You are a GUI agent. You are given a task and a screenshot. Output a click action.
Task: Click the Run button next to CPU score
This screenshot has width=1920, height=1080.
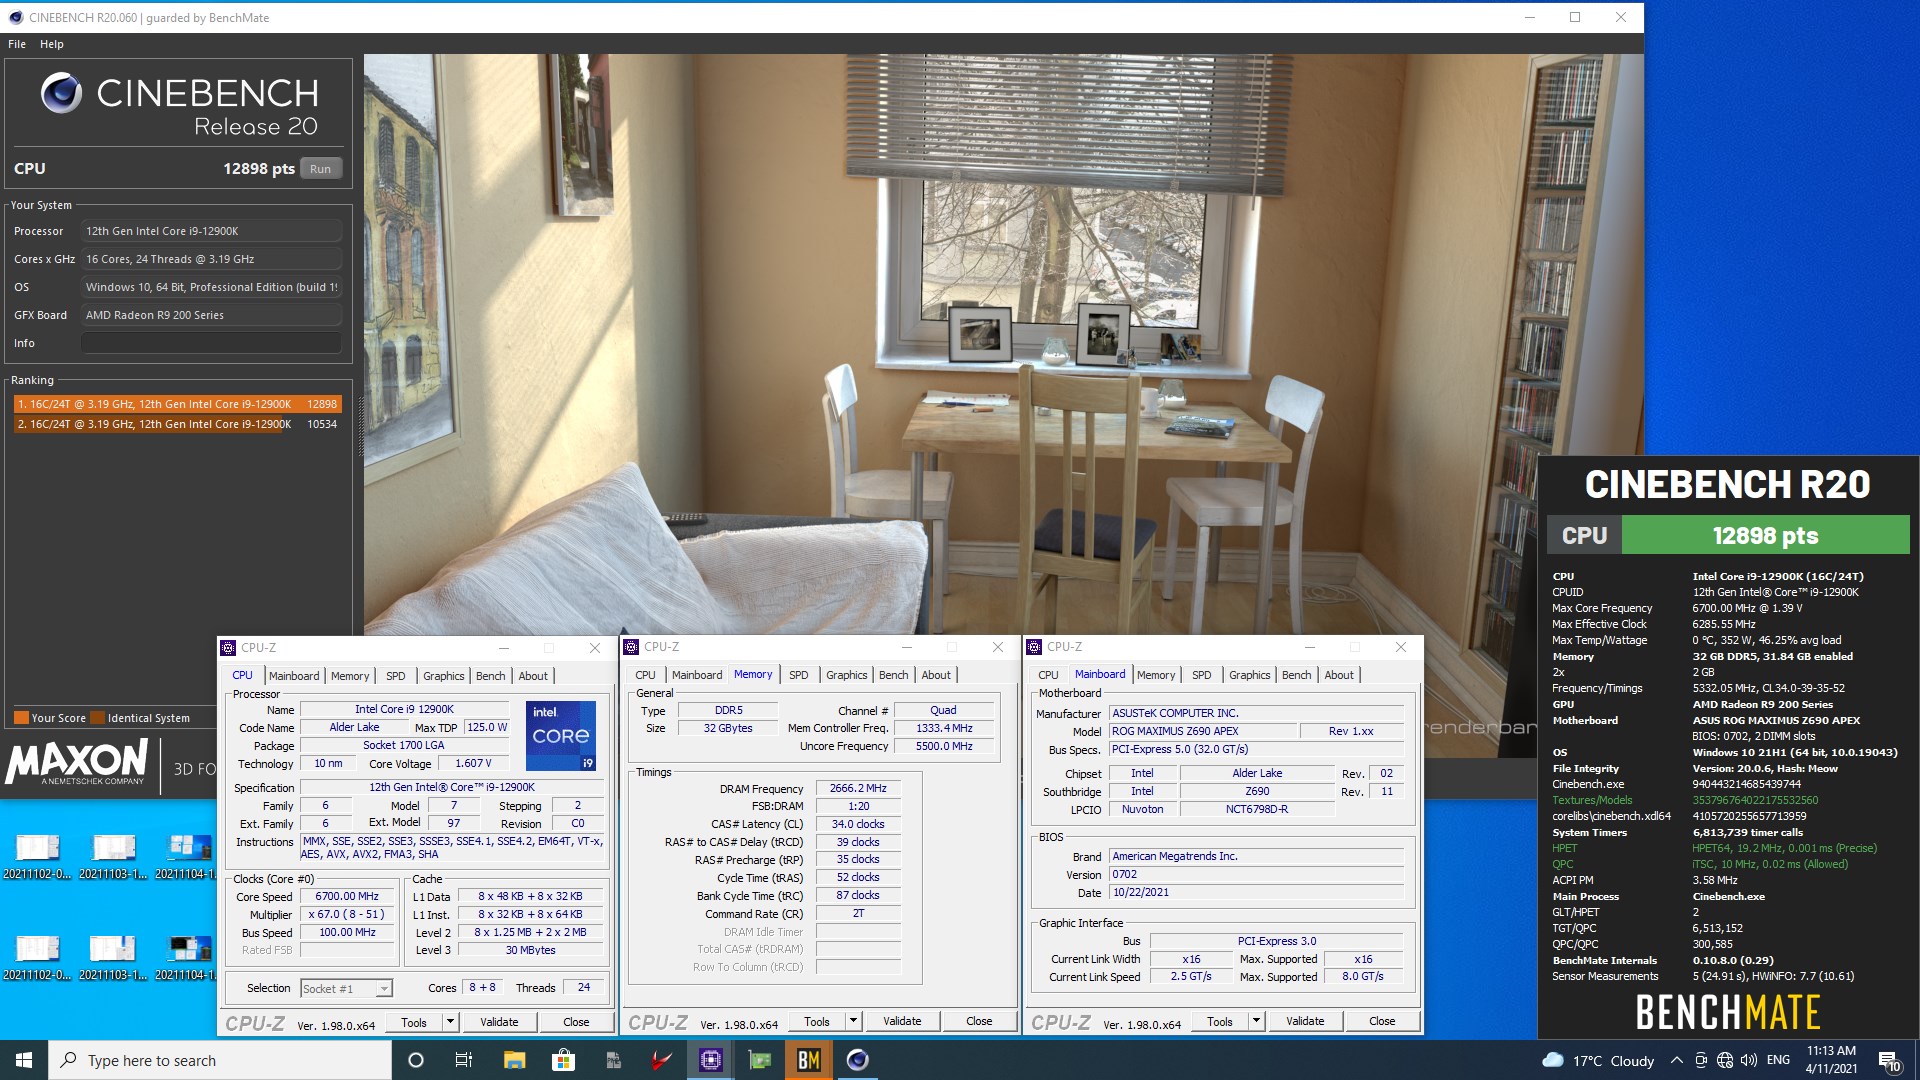tap(320, 169)
